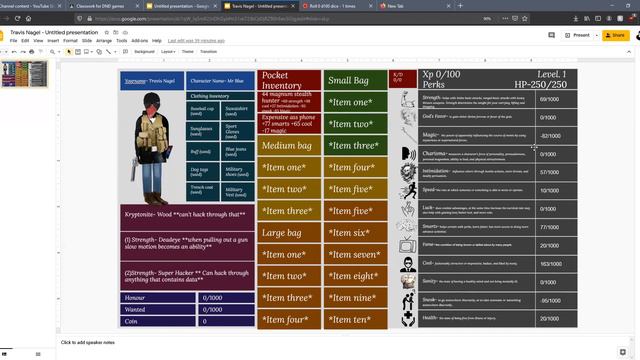Image resolution: width=640 pixels, height=360 pixels.
Task: Open Firefox downloads icon
Action: pyautogui.click(x=576, y=18)
